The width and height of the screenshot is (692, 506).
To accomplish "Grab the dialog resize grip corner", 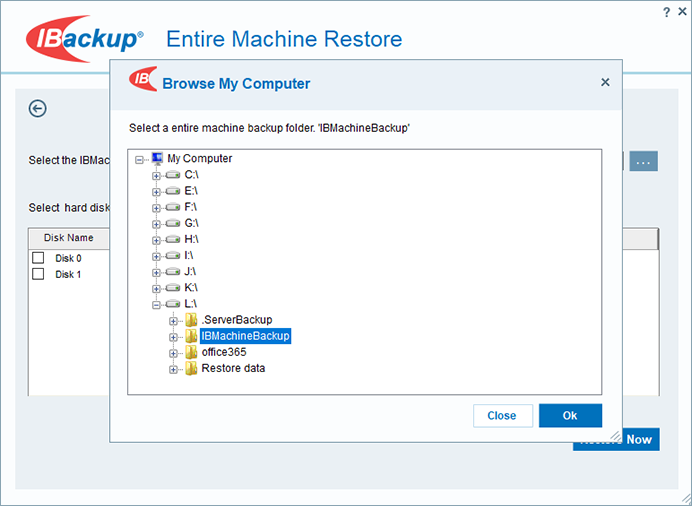I will [x=616, y=436].
